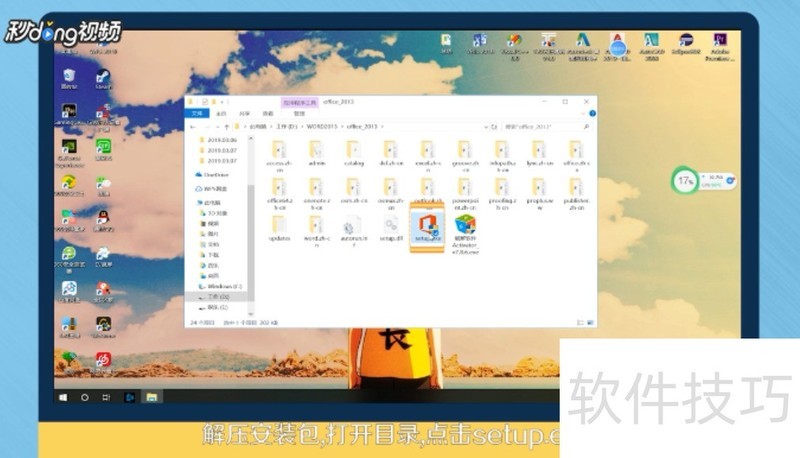Open the blue File tab in Explorer ribbon
Screen dimensions: 800x458
(196, 113)
